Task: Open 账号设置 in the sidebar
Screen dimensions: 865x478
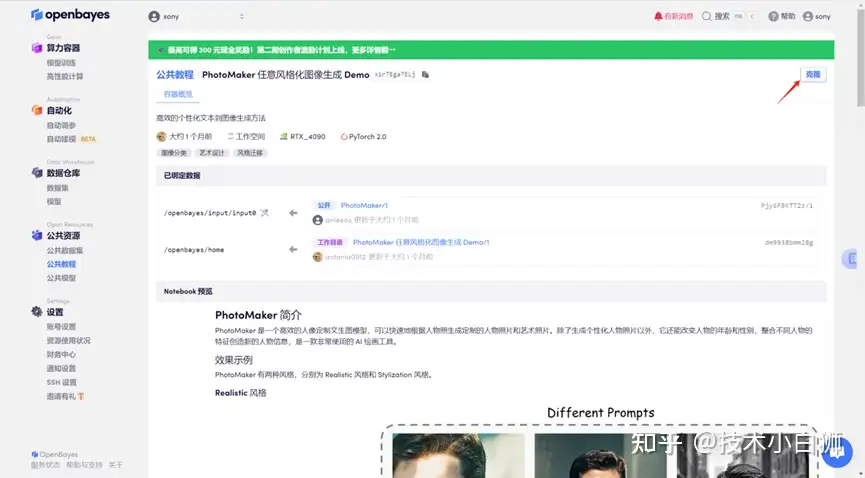Action: click(x=61, y=327)
